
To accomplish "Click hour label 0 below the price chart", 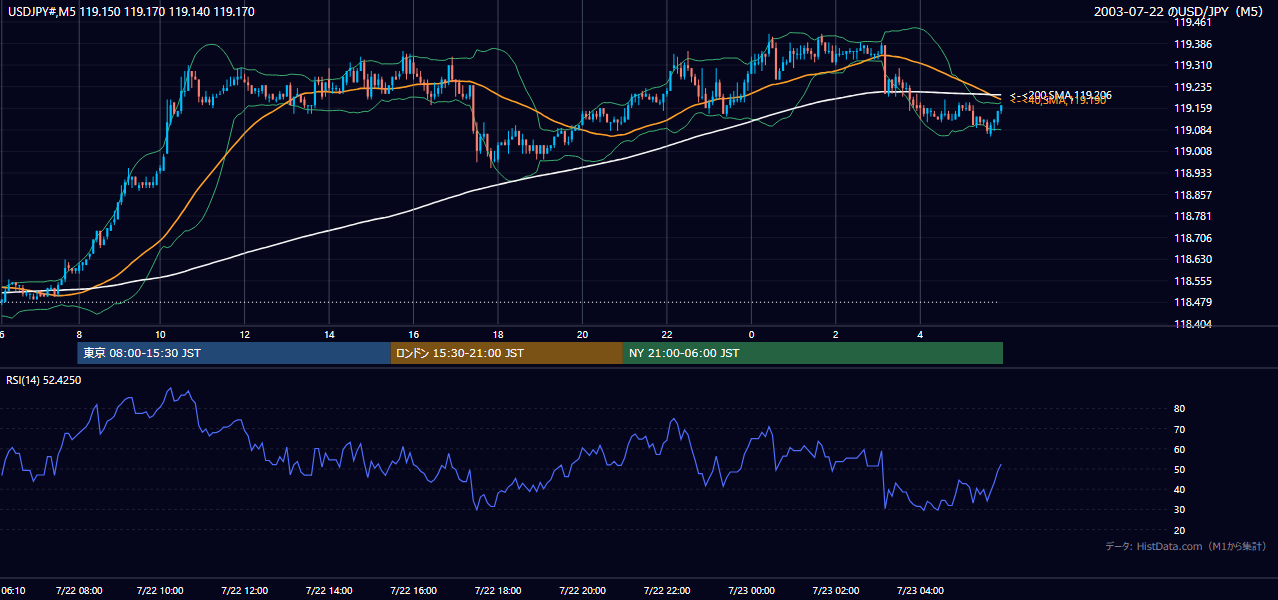I will pyautogui.click(x=750, y=334).
